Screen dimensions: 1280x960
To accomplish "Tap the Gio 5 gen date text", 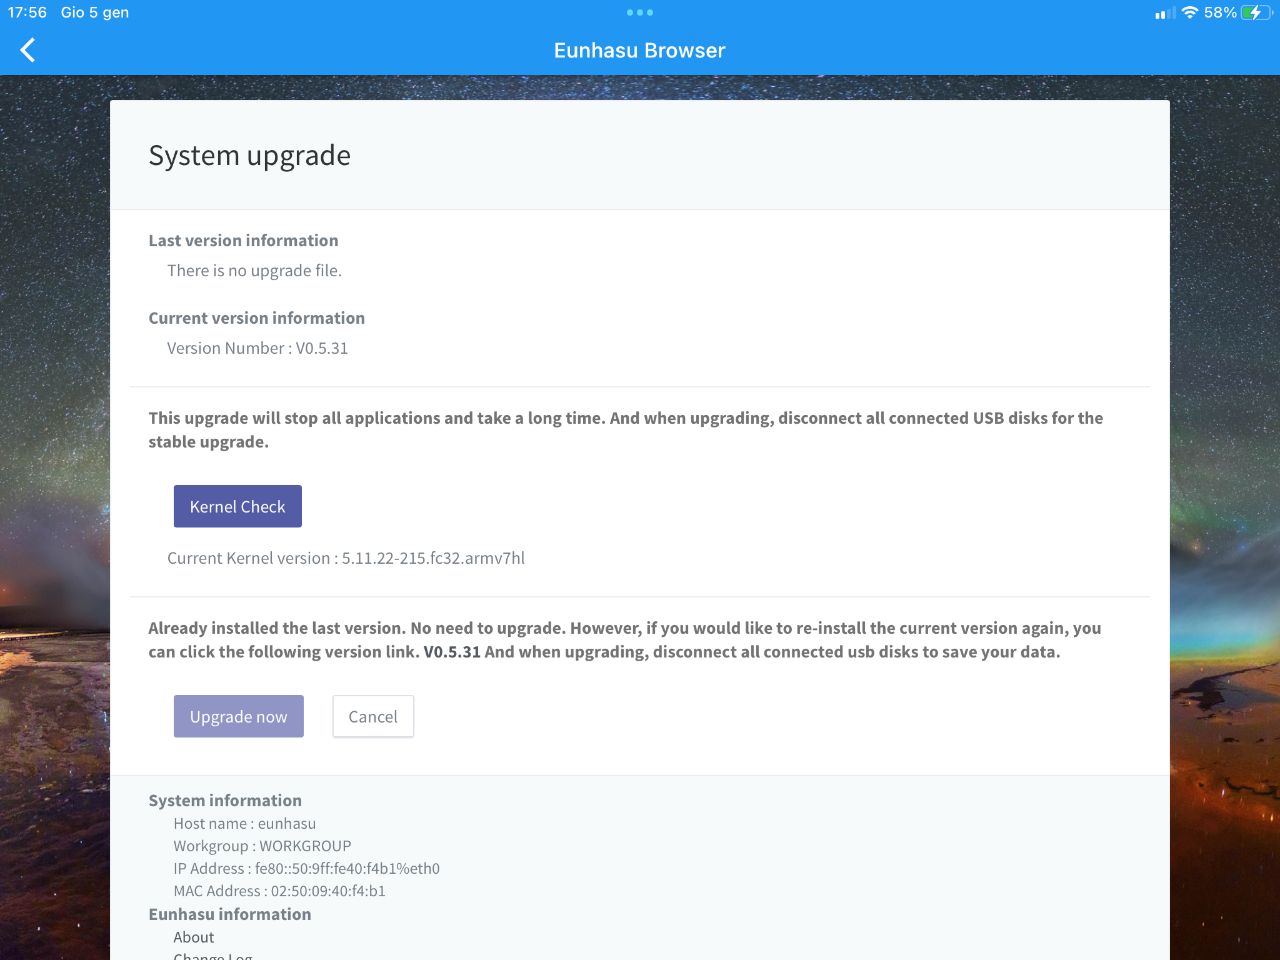I will (x=95, y=13).
